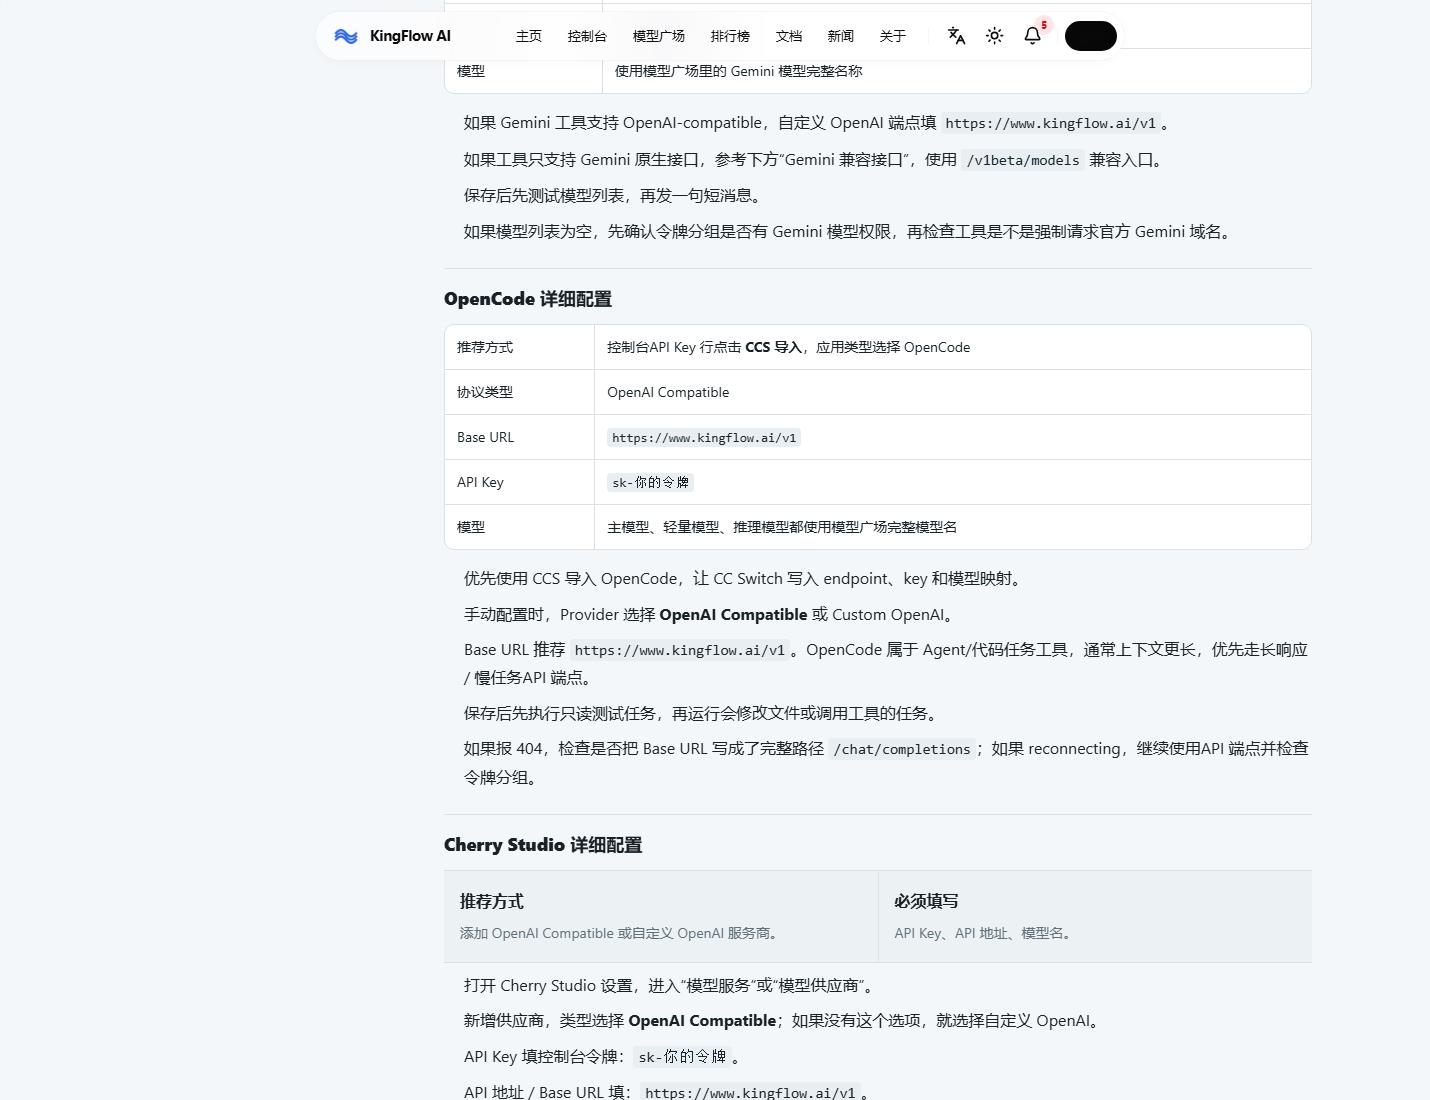1430x1100 pixels.
Task: Open the language translation icon
Action: 956,36
